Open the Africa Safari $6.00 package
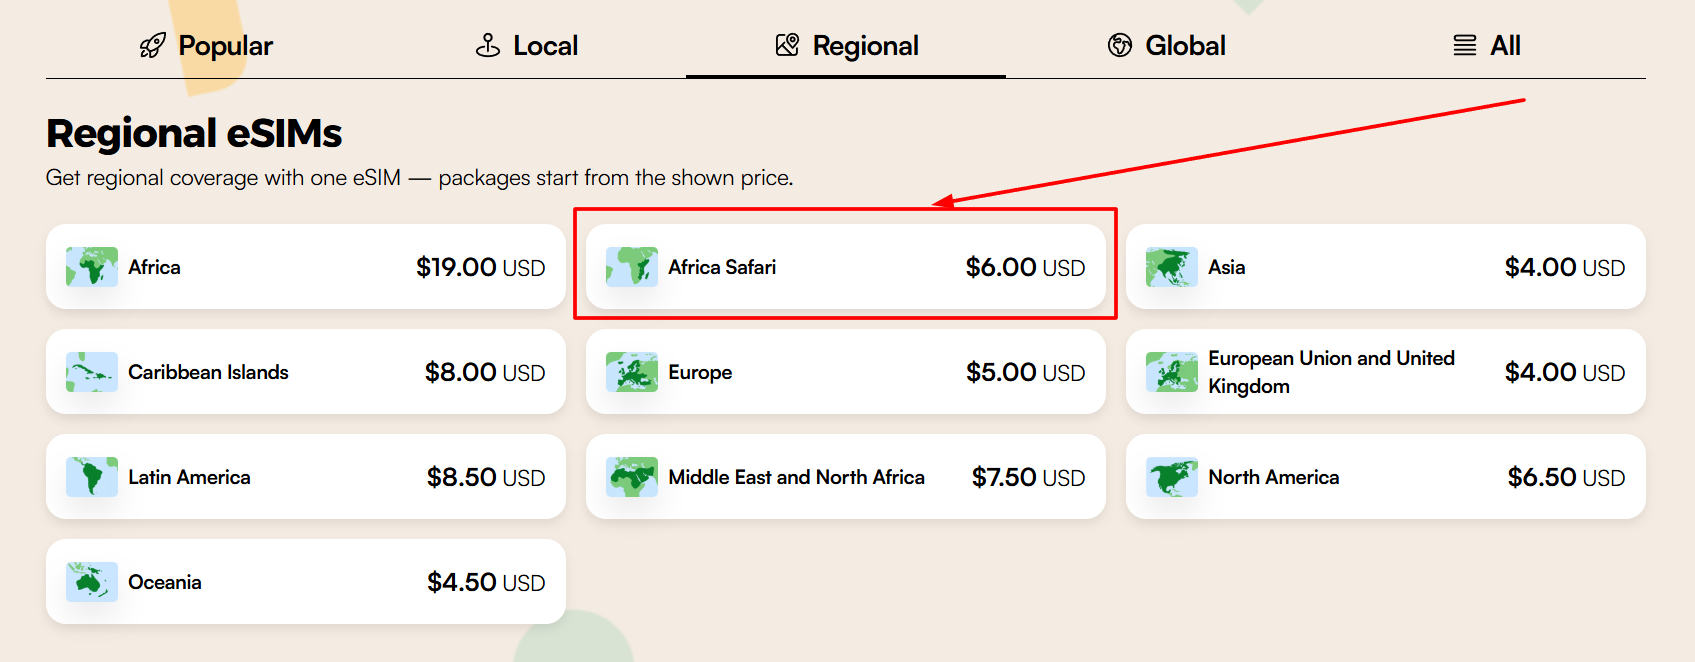Image resolution: width=1695 pixels, height=662 pixels. click(x=846, y=267)
